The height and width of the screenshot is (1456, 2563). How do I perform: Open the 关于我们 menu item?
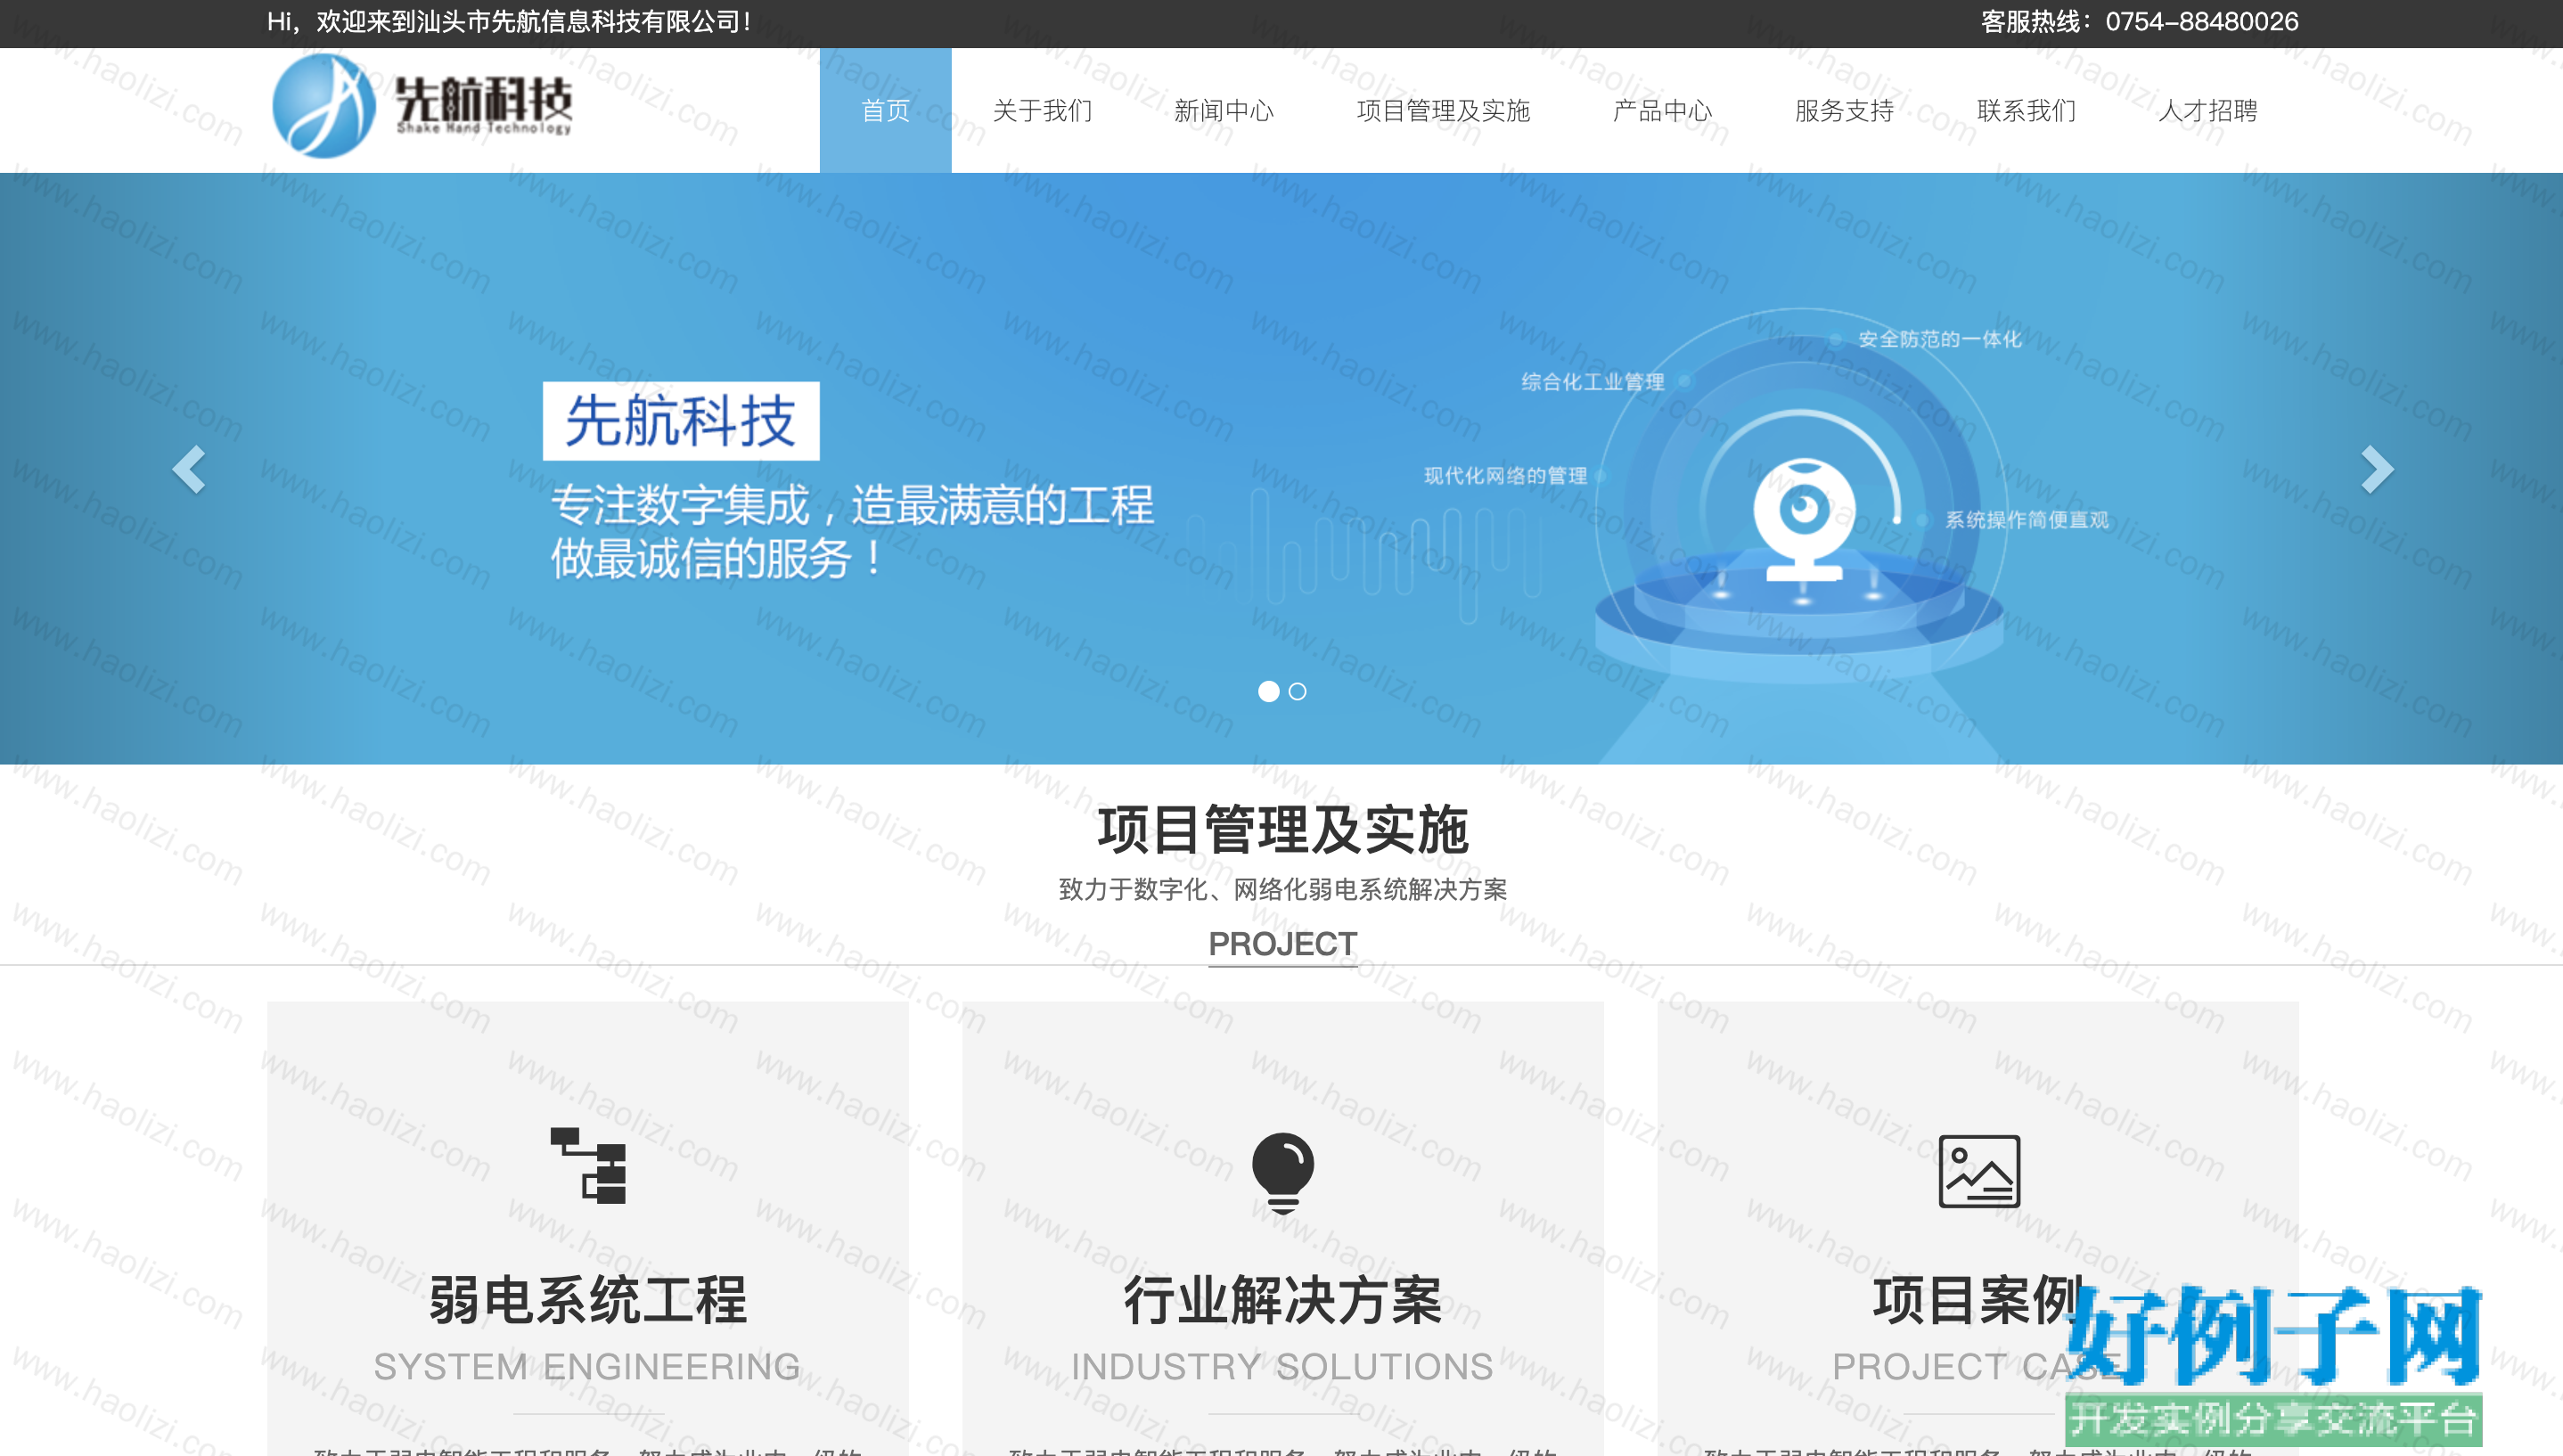pos(1042,110)
